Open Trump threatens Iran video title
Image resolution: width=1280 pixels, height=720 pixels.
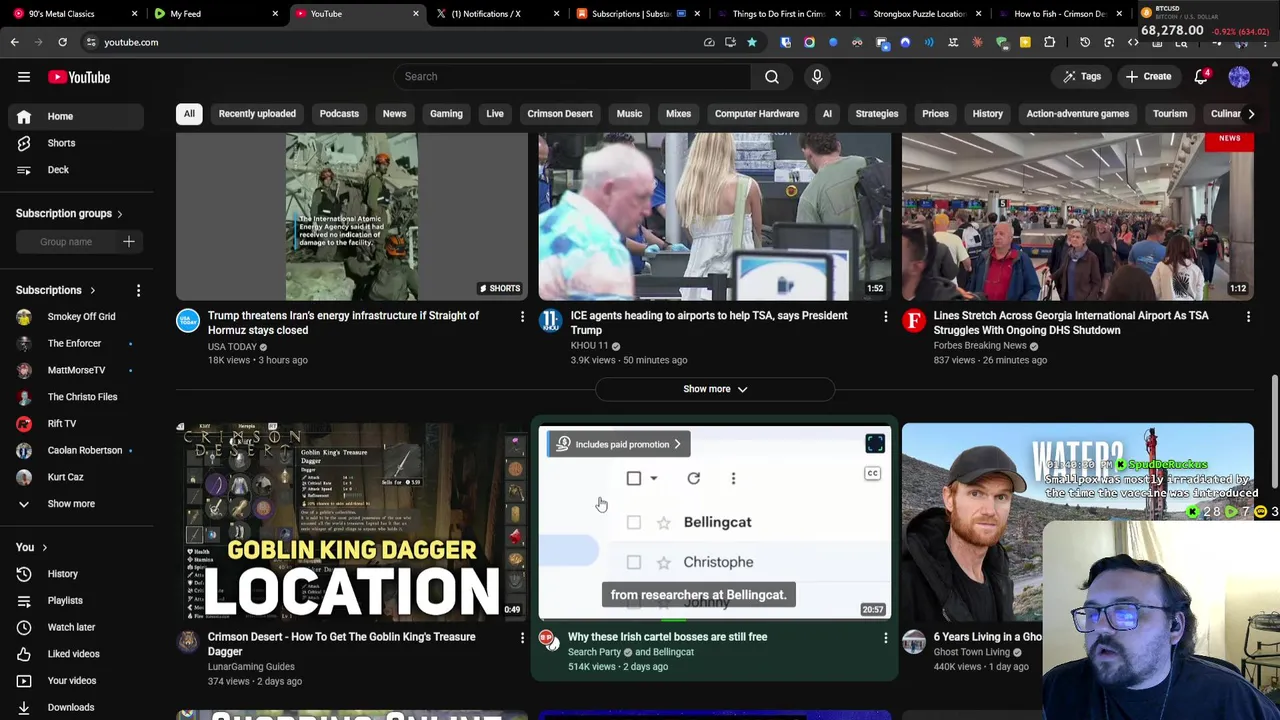[343, 323]
